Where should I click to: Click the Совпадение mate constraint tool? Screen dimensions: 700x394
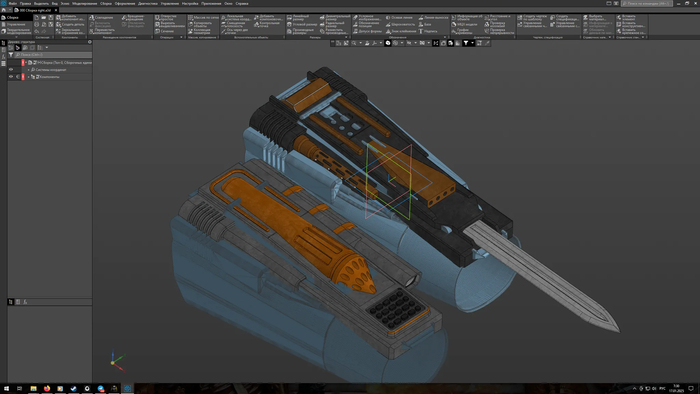tap(101, 18)
